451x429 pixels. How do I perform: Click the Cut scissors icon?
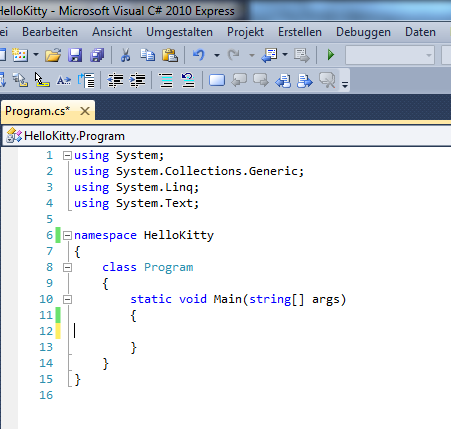[125, 55]
